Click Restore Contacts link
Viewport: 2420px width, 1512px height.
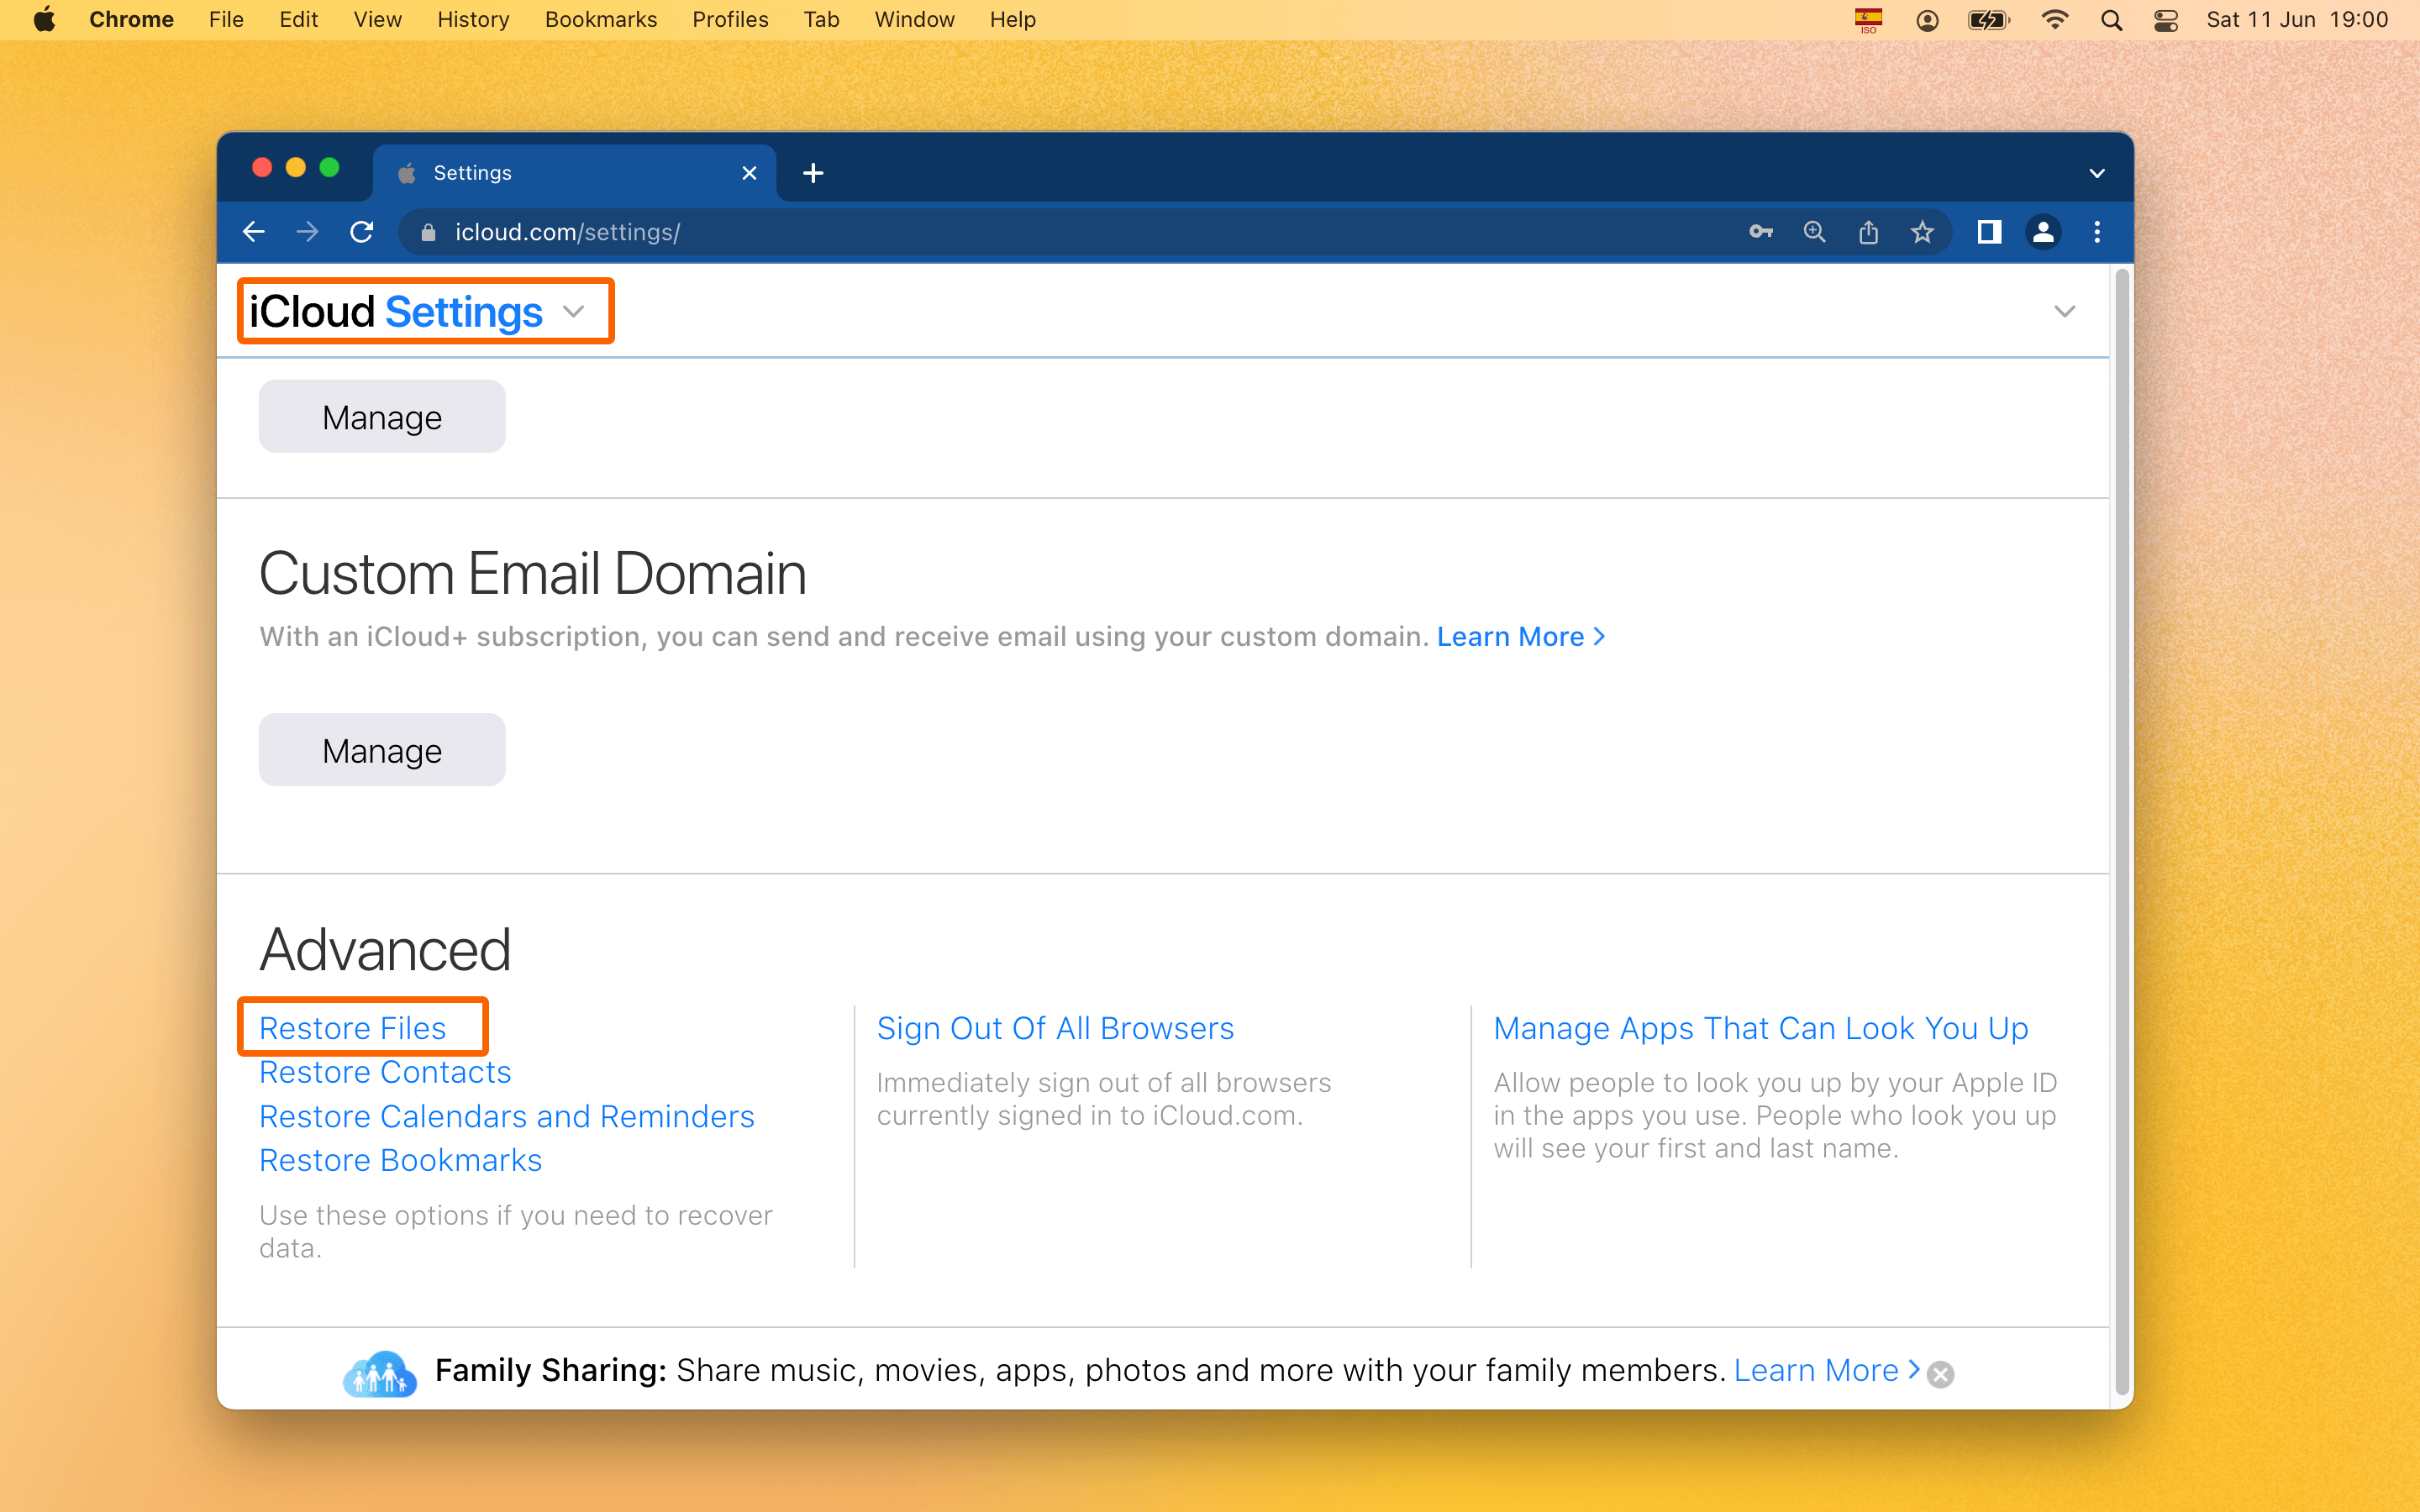(x=385, y=1072)
